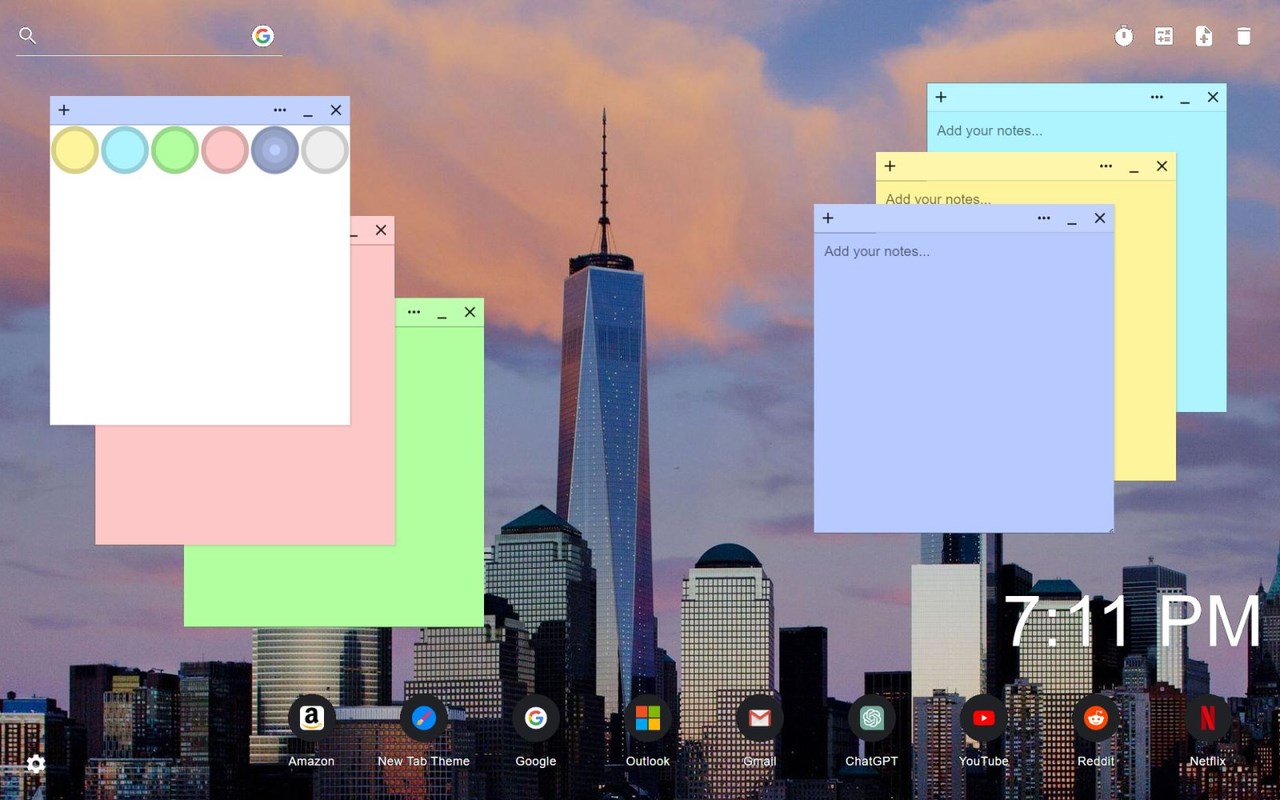Close the pink note
This screenshot has height=800, width=1280.
[x=381, y=230]
